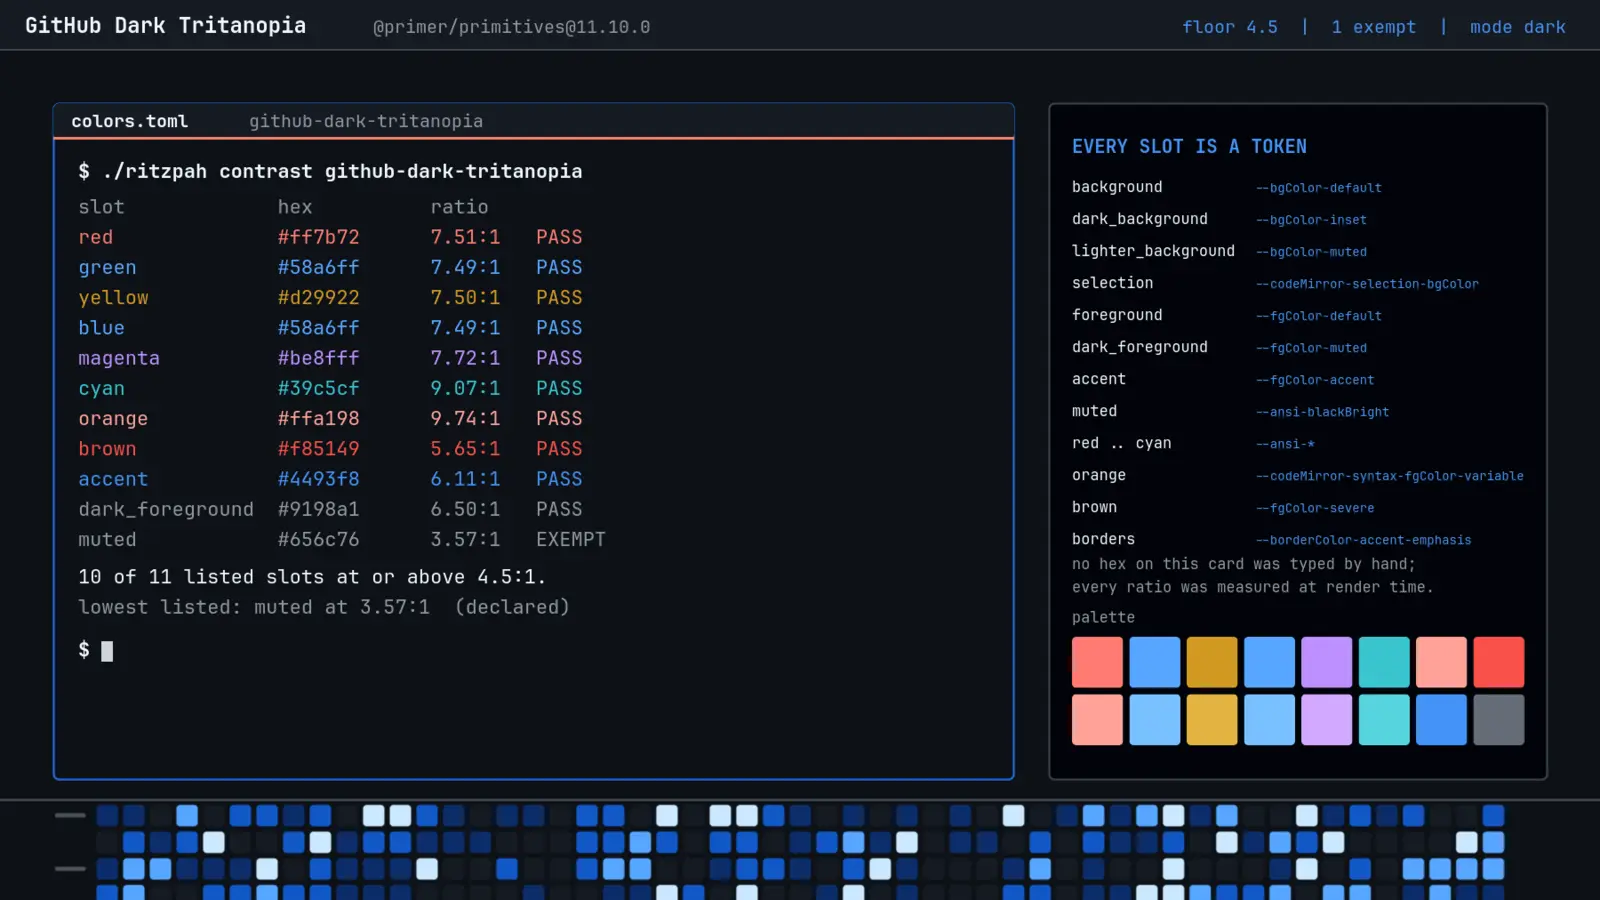Select hex value #39c5cf in cyan row
The width and height of the screenshot is (1600, 900).
(x=318, y=388)
